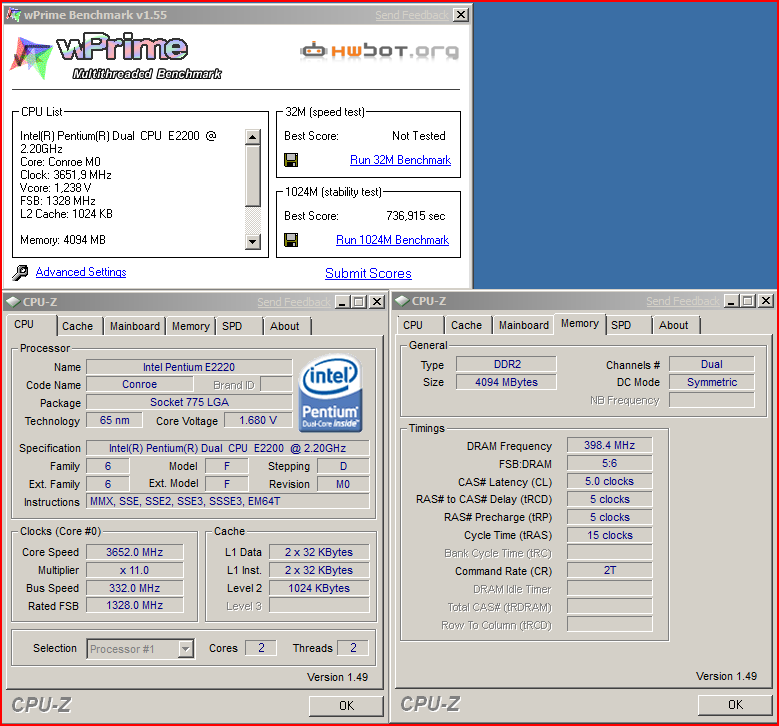
Task: Close the wPrime Benchmark window
Action: [x=461, y=15]
